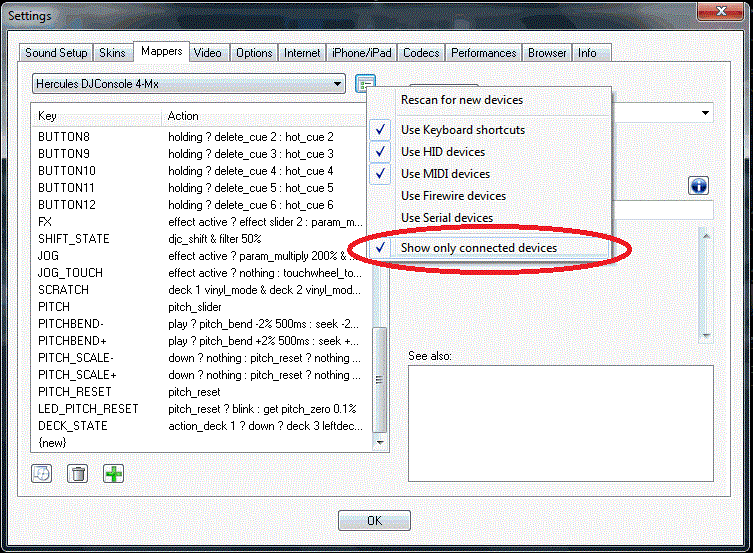
Task: Select the BUTTON12 mapping row
Action: point(202,205)
